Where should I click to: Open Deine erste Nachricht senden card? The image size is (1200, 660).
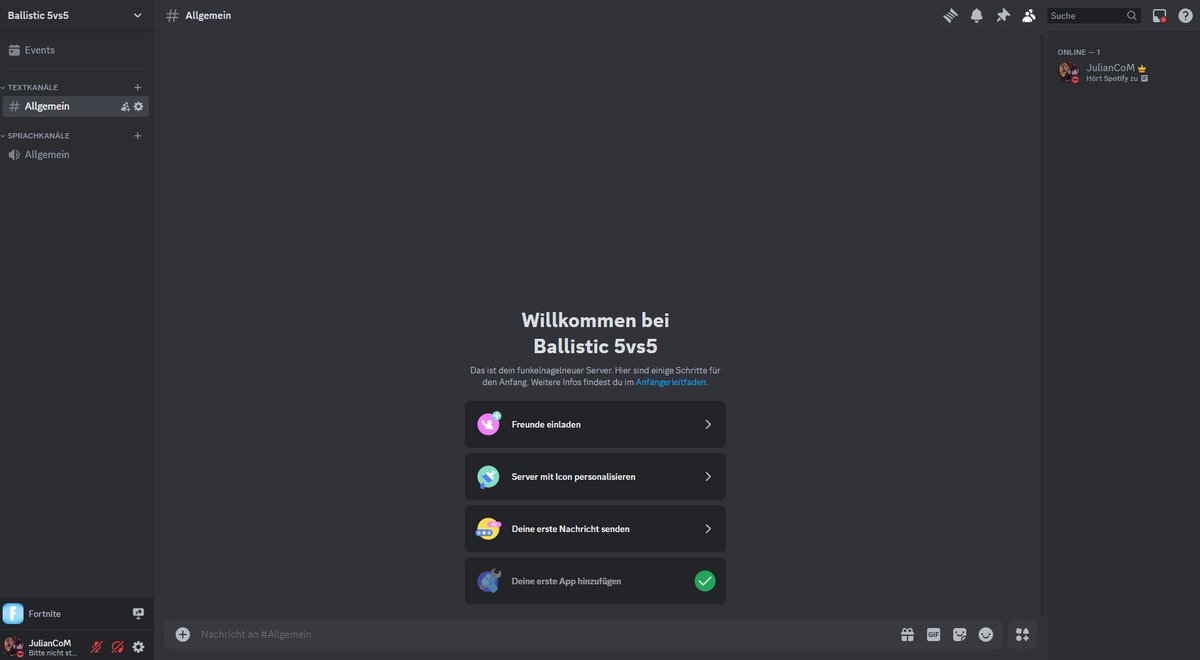[595, 528]
